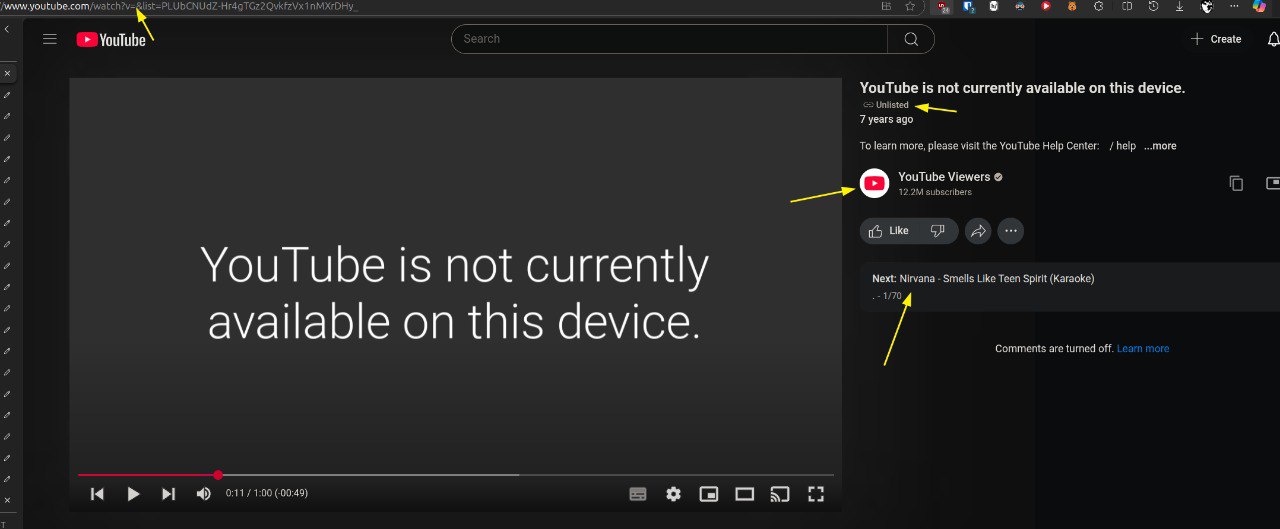
Task: Enter full screen mode
Action: pos(816,494)
